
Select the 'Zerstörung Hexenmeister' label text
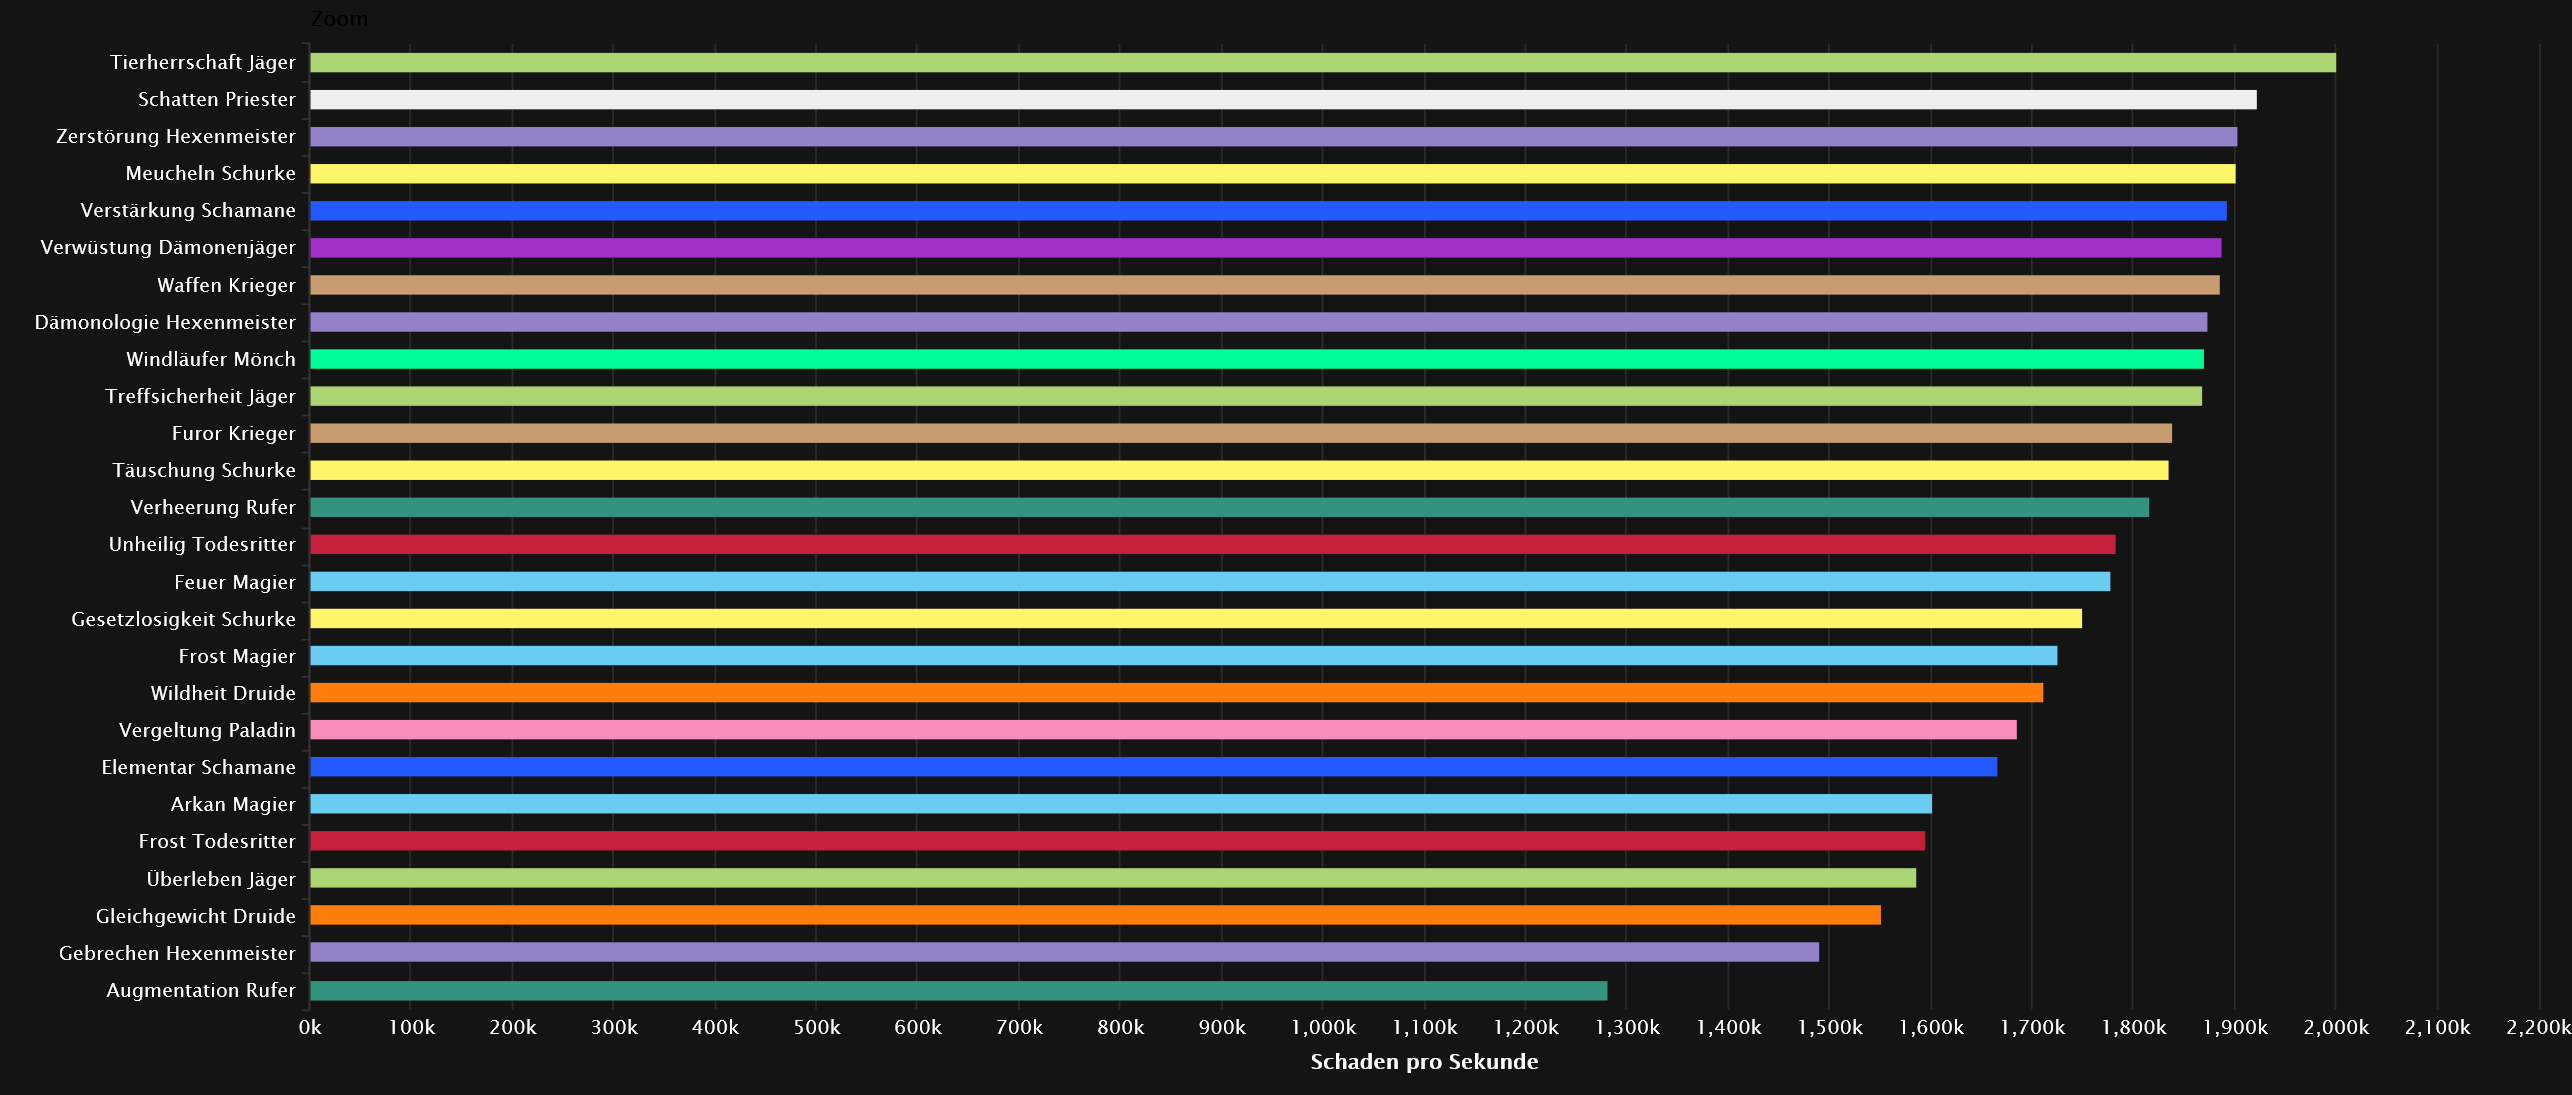pyautogui.click(x=176, y=136)
